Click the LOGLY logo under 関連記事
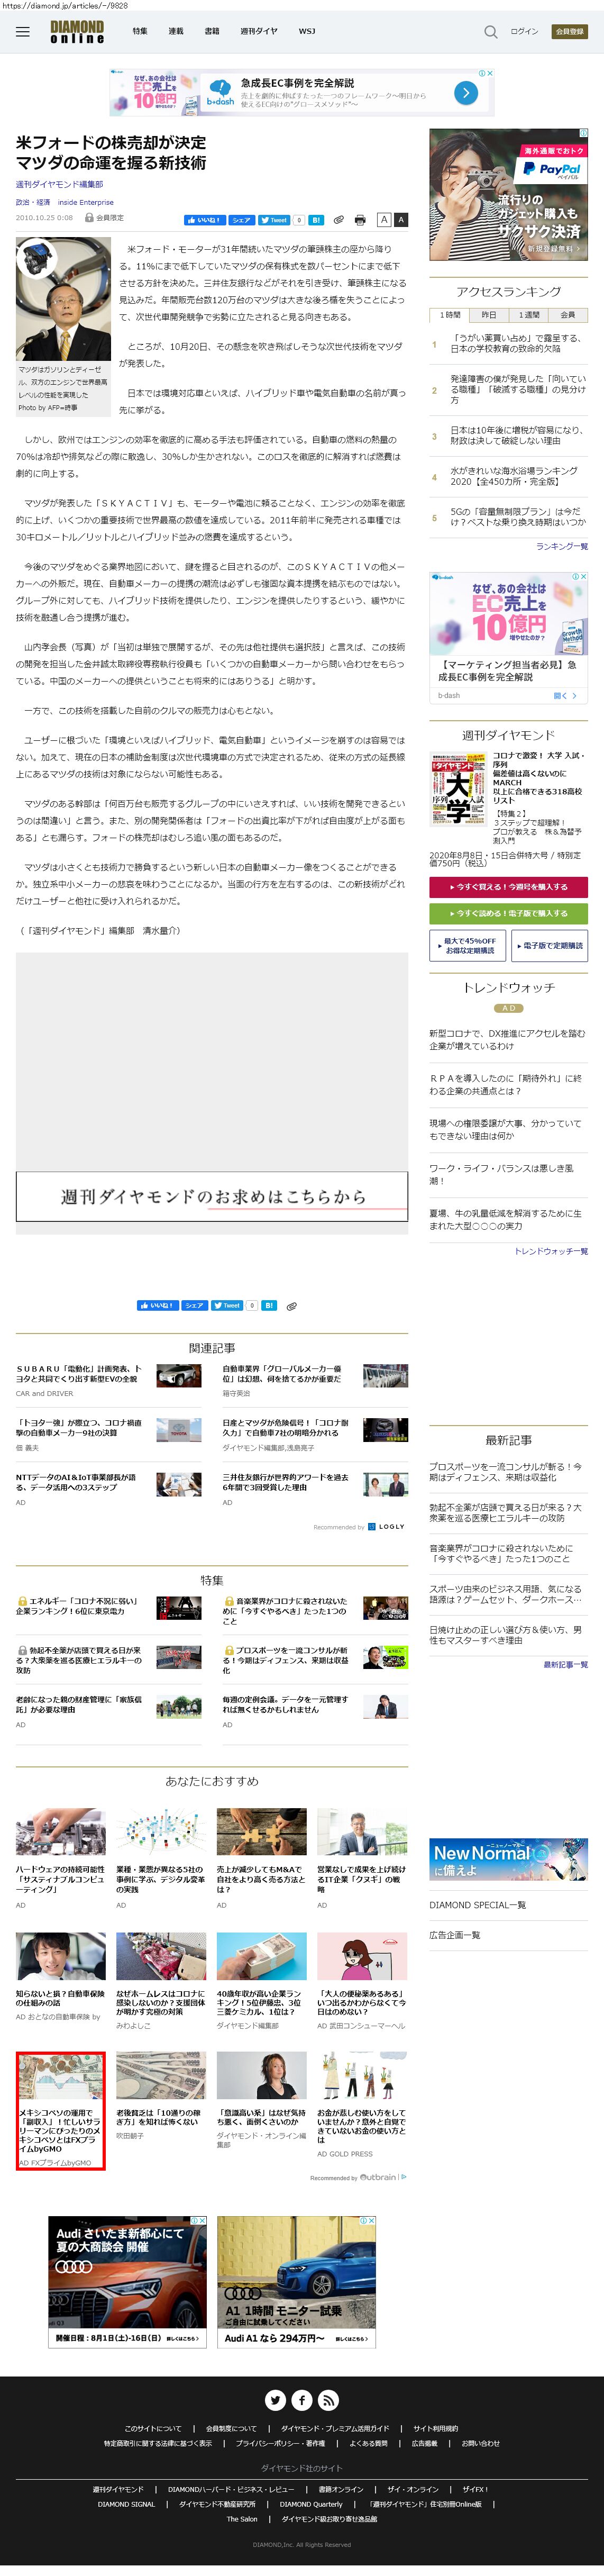The width and height of the screenshot is (604, 2576). click(x=387, y=1527)
